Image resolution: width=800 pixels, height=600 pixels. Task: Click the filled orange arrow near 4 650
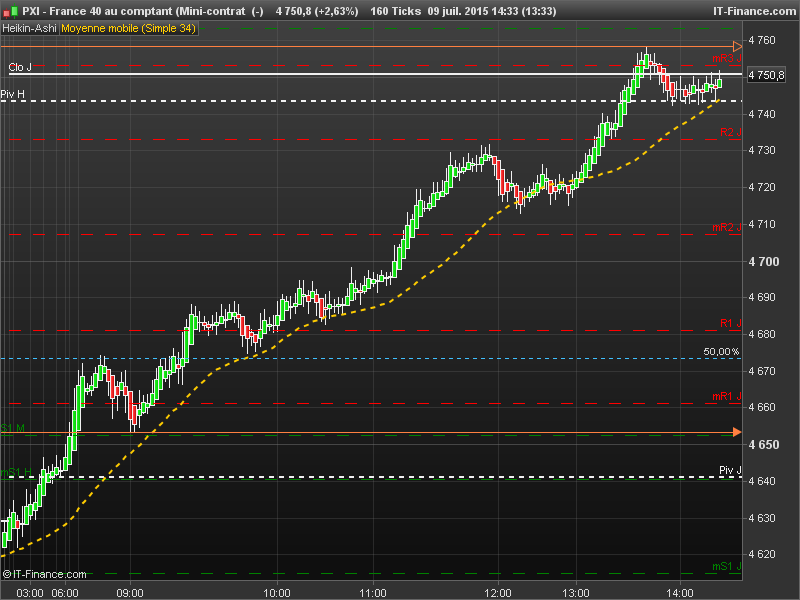737,432
